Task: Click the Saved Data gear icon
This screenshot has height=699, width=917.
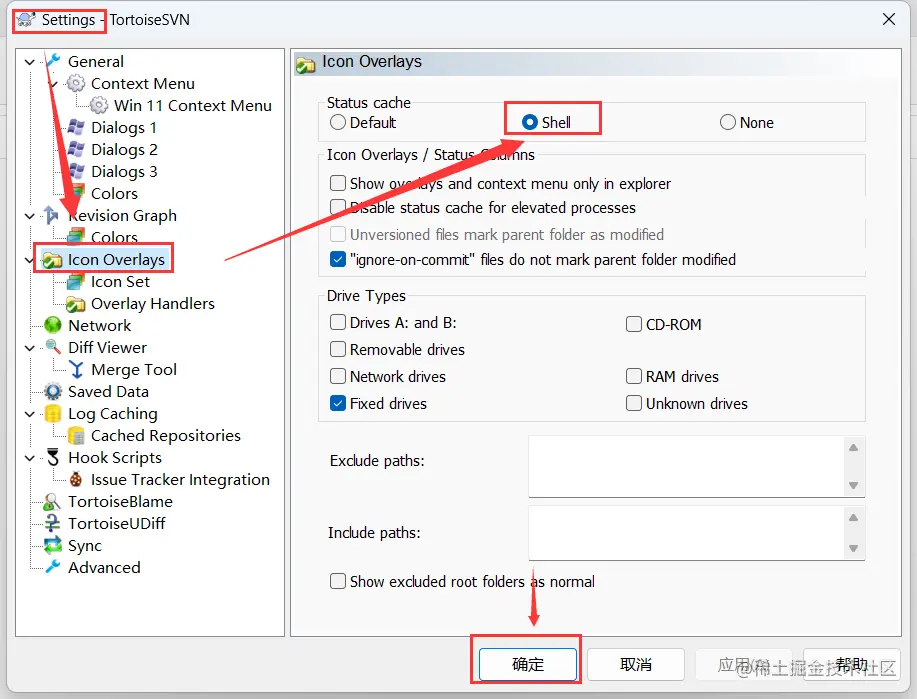Action: pos(53,391)
